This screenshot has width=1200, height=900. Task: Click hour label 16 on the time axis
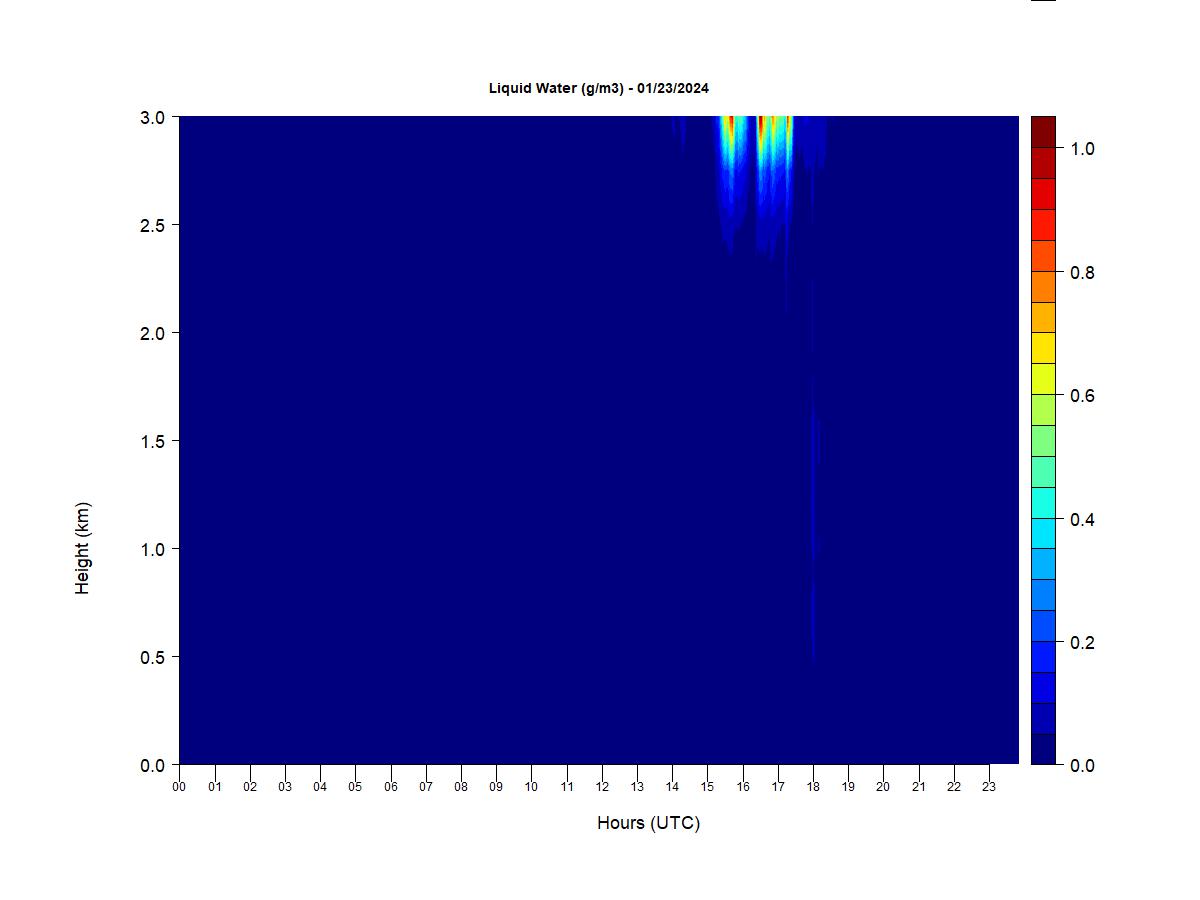pyautogui.click(x=743, y=787)
